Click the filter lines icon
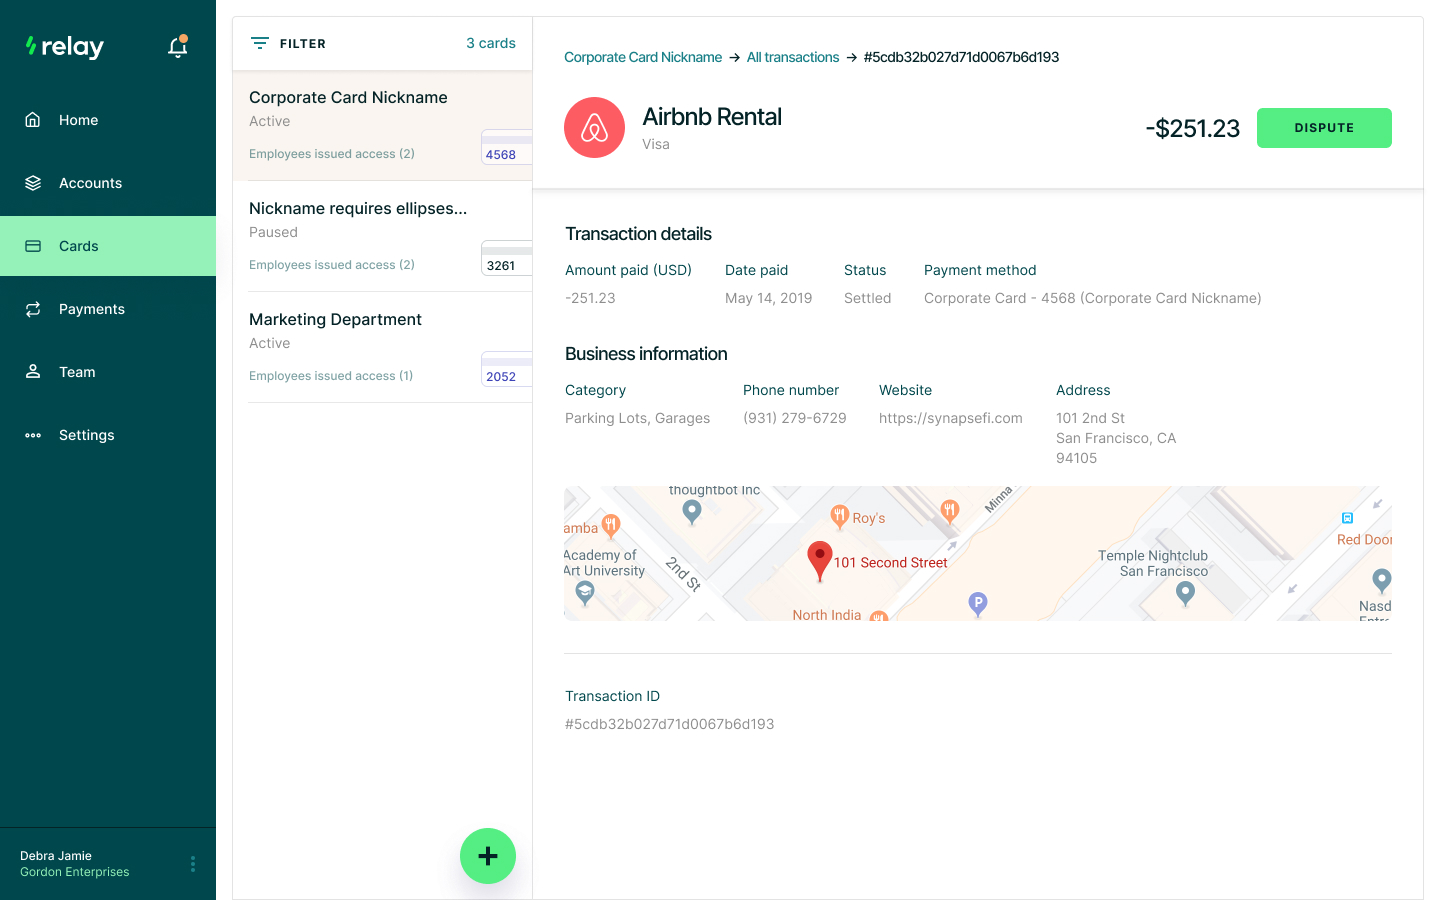 point(260,43)
